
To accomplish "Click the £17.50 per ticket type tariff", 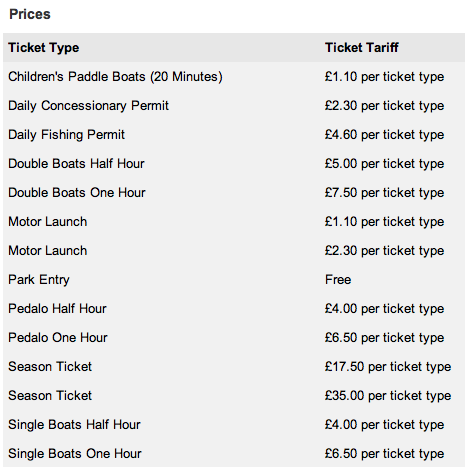I will point(388,367).
